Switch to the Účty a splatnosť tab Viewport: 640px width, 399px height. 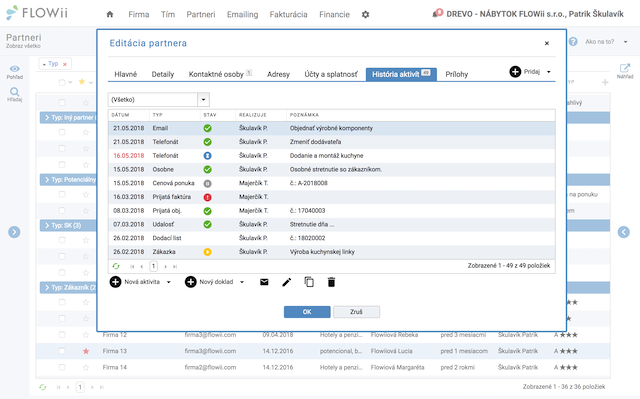pyautogui.click(x=331, y=74)
